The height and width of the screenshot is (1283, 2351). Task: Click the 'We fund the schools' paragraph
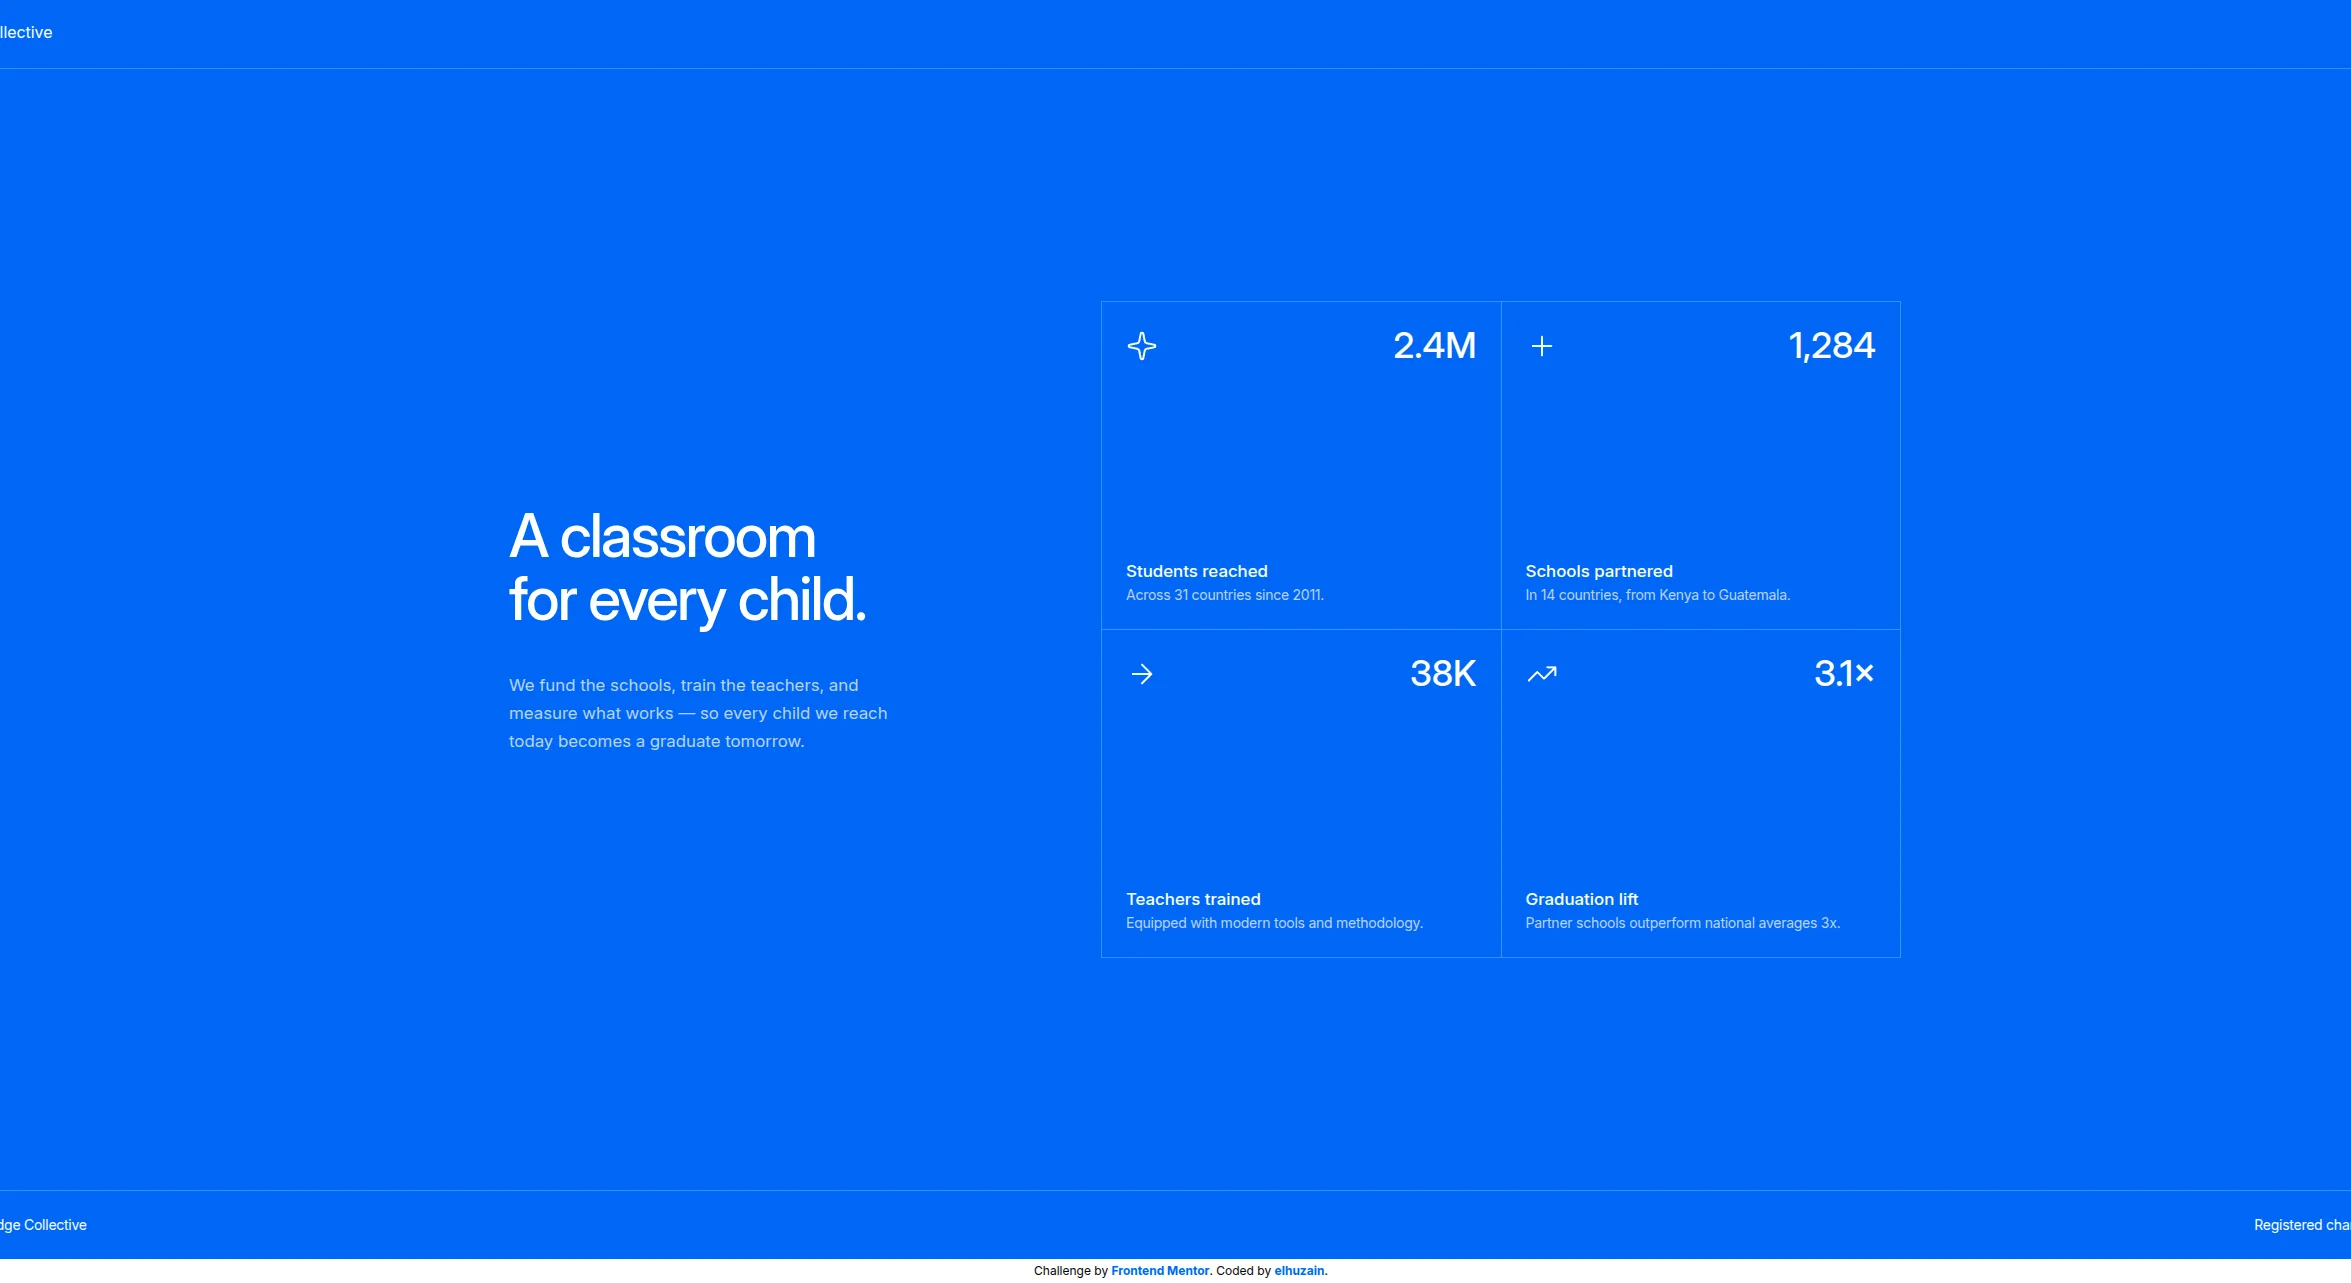coord(698,713)
